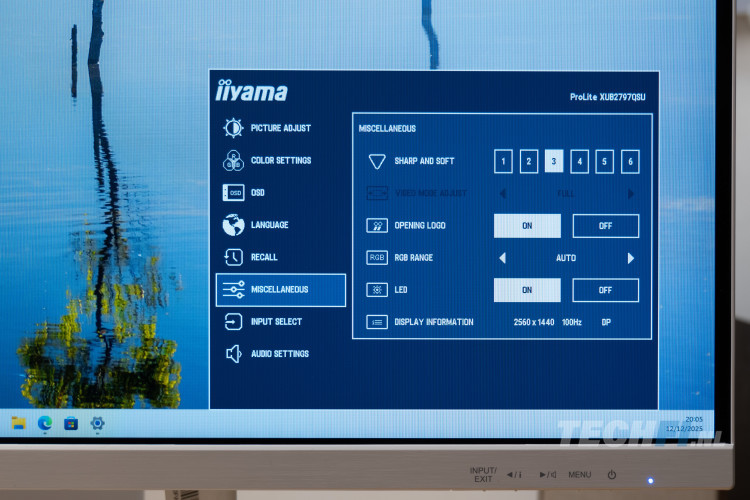Switch the LED setting to OFF
Image resolution: width=750 pixels, height=500 pixels.
(605, 290)
